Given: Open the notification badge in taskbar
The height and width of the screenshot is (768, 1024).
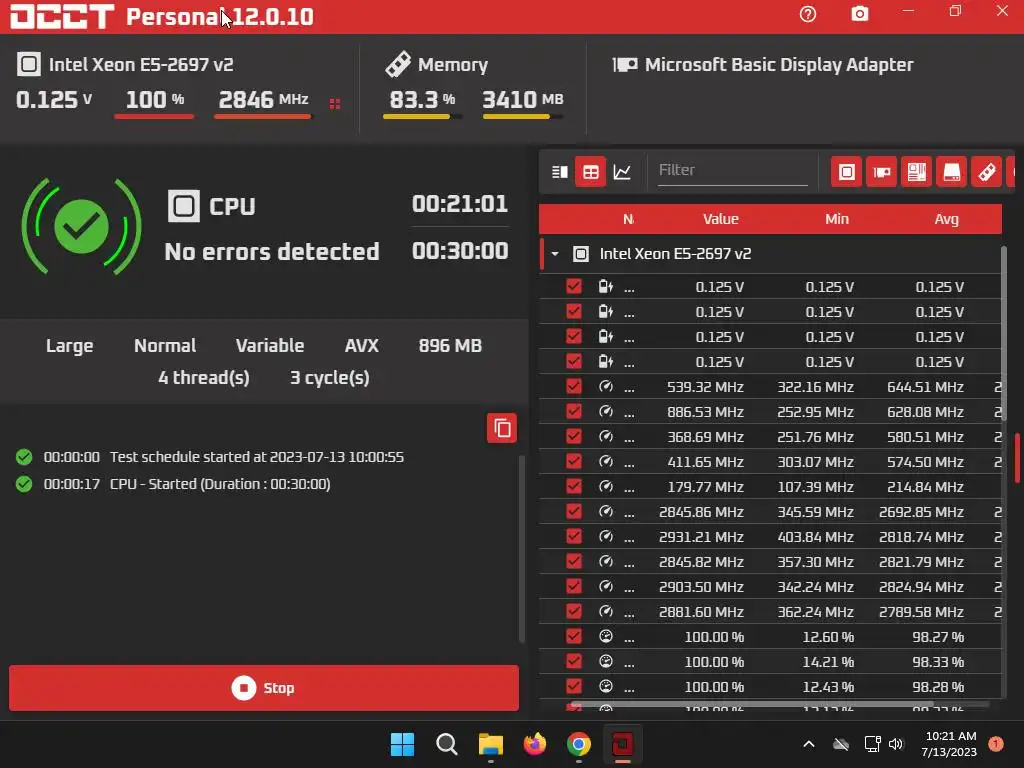Looking at the screenshot, I should 996,744.
